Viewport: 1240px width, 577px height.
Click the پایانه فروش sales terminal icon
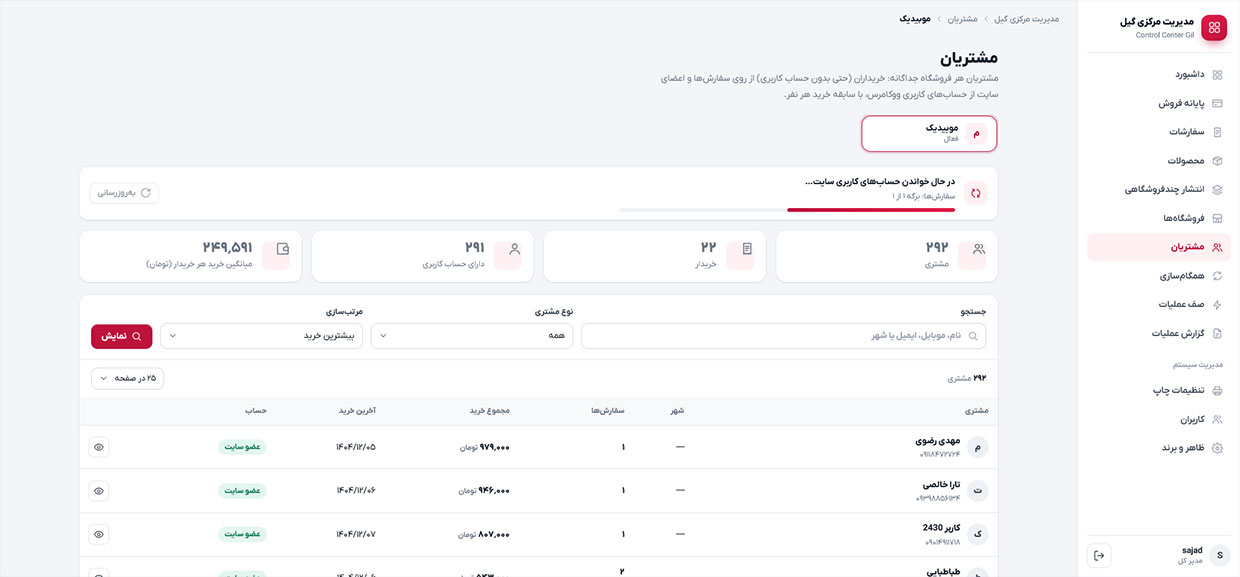click(x=1217, y=103)
